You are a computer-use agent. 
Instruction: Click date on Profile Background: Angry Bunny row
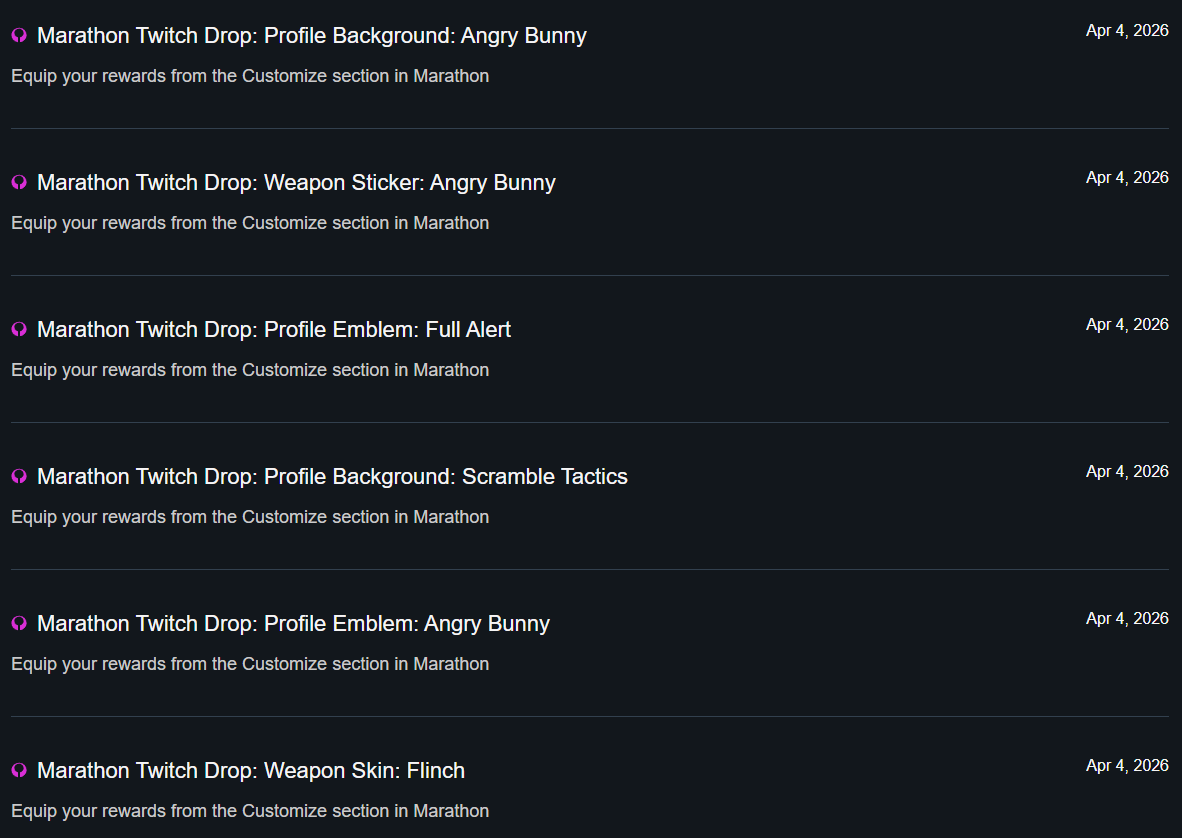click(1127, 31)
